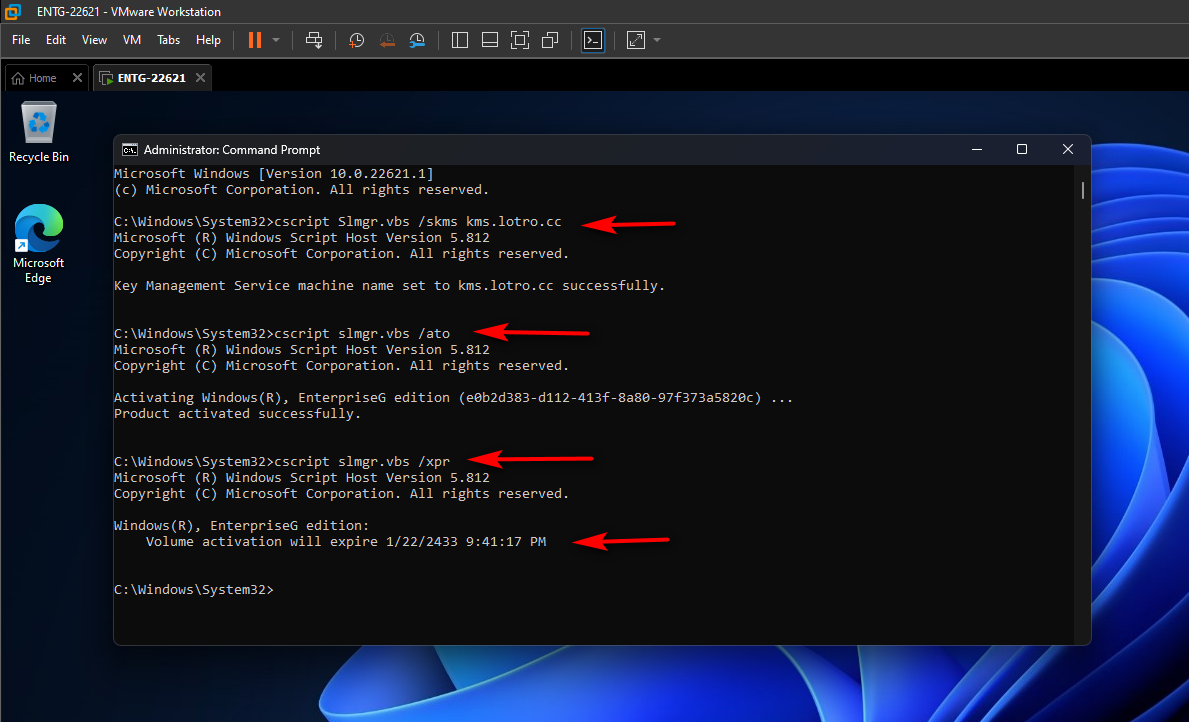Open the File menu

pyautogui.click(x=21, y=40)
